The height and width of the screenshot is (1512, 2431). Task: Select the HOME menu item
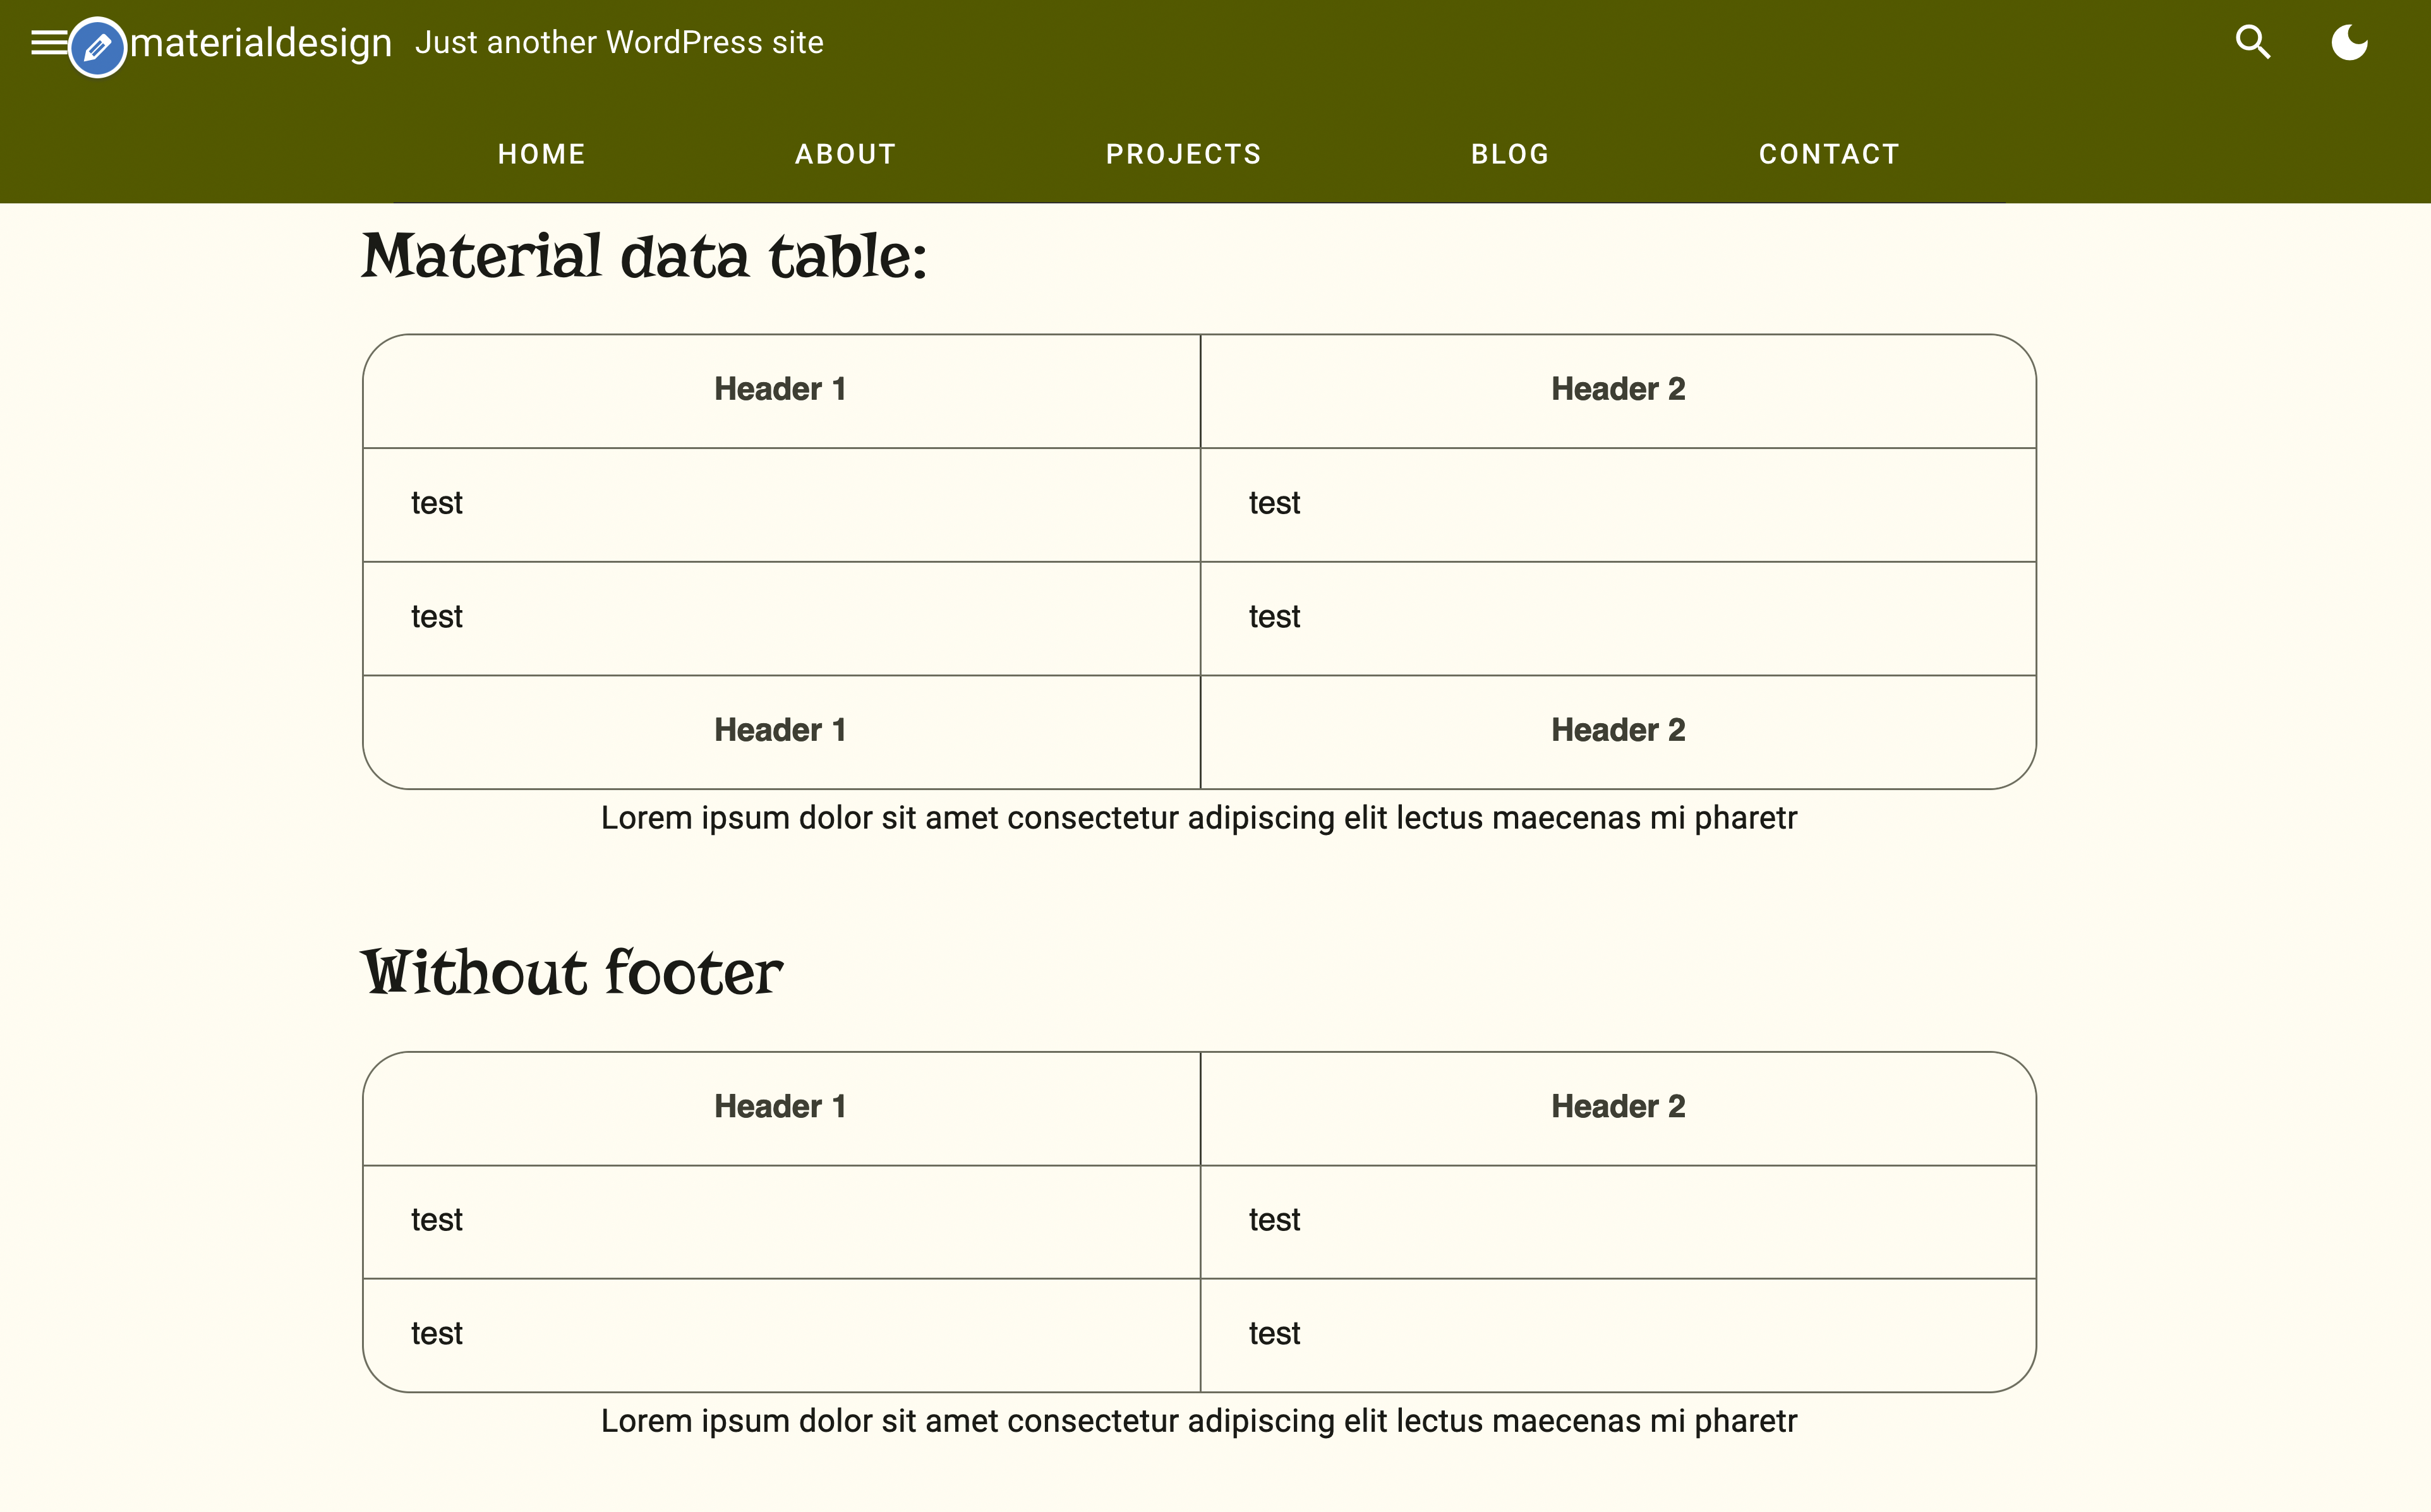[x=541, y=154]
